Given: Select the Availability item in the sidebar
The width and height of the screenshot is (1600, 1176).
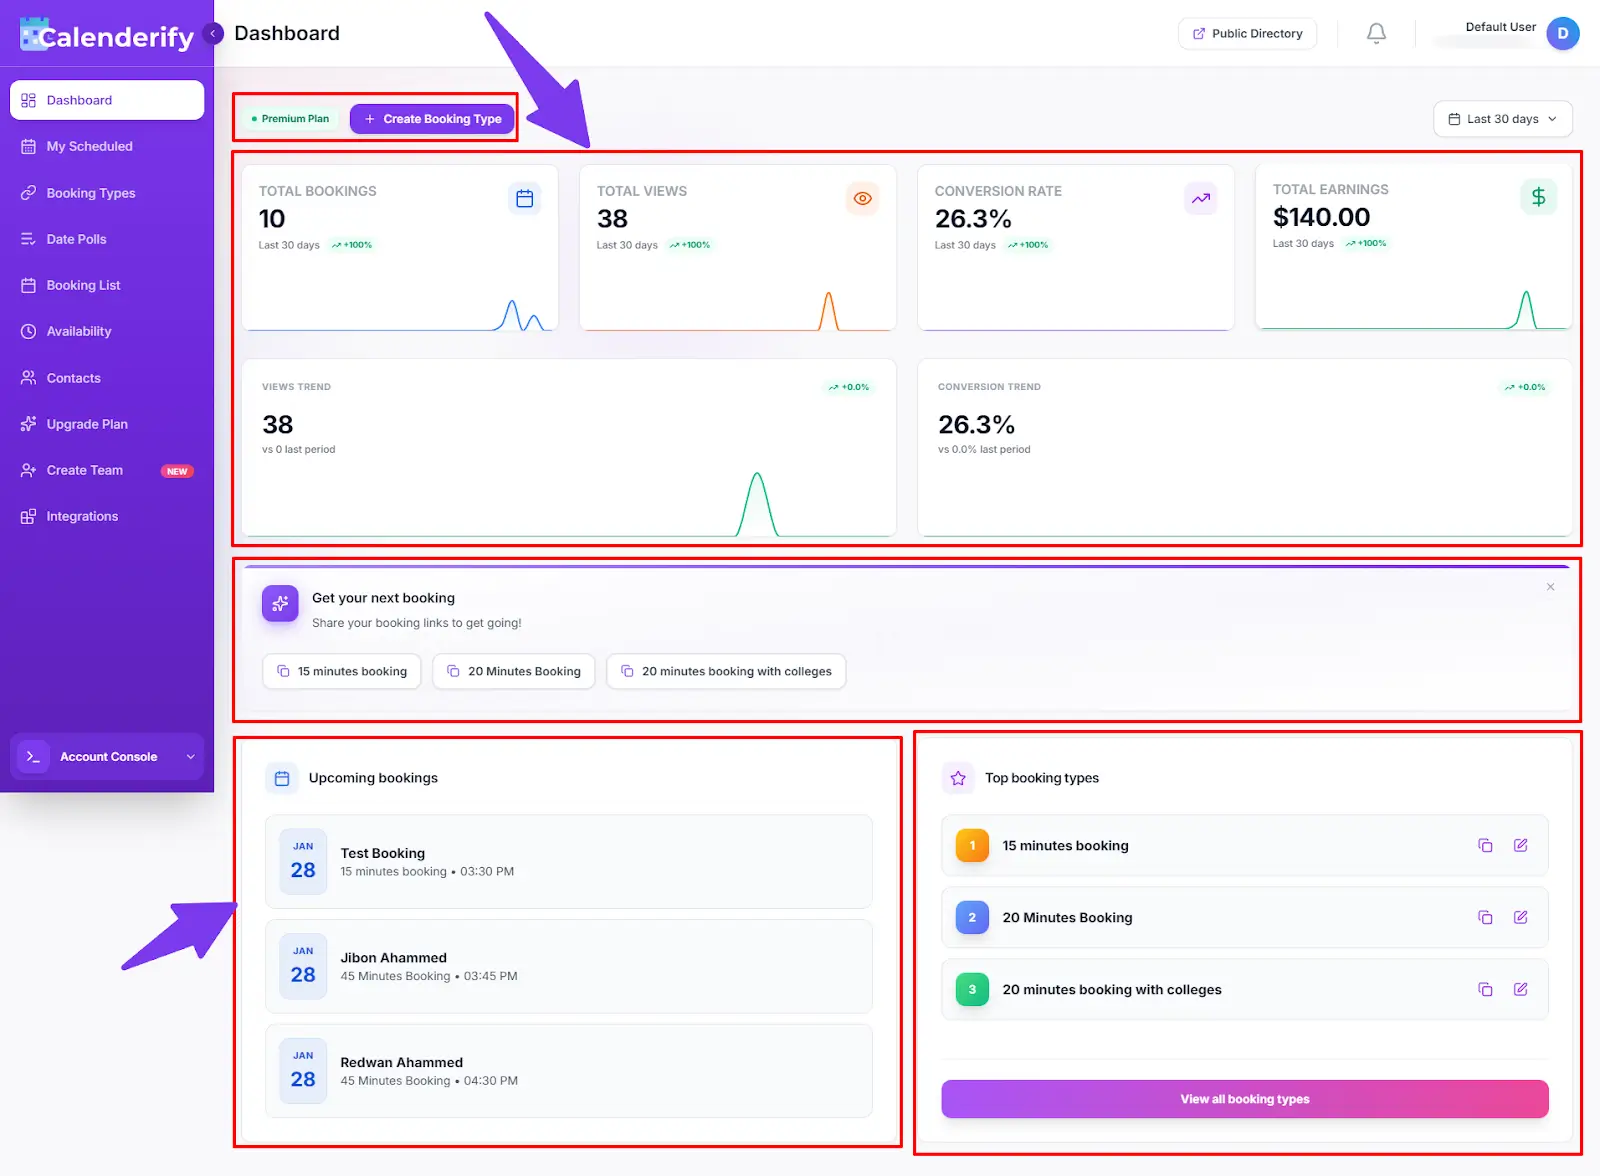Looking at the screenshot, I should tap(80, 331).
